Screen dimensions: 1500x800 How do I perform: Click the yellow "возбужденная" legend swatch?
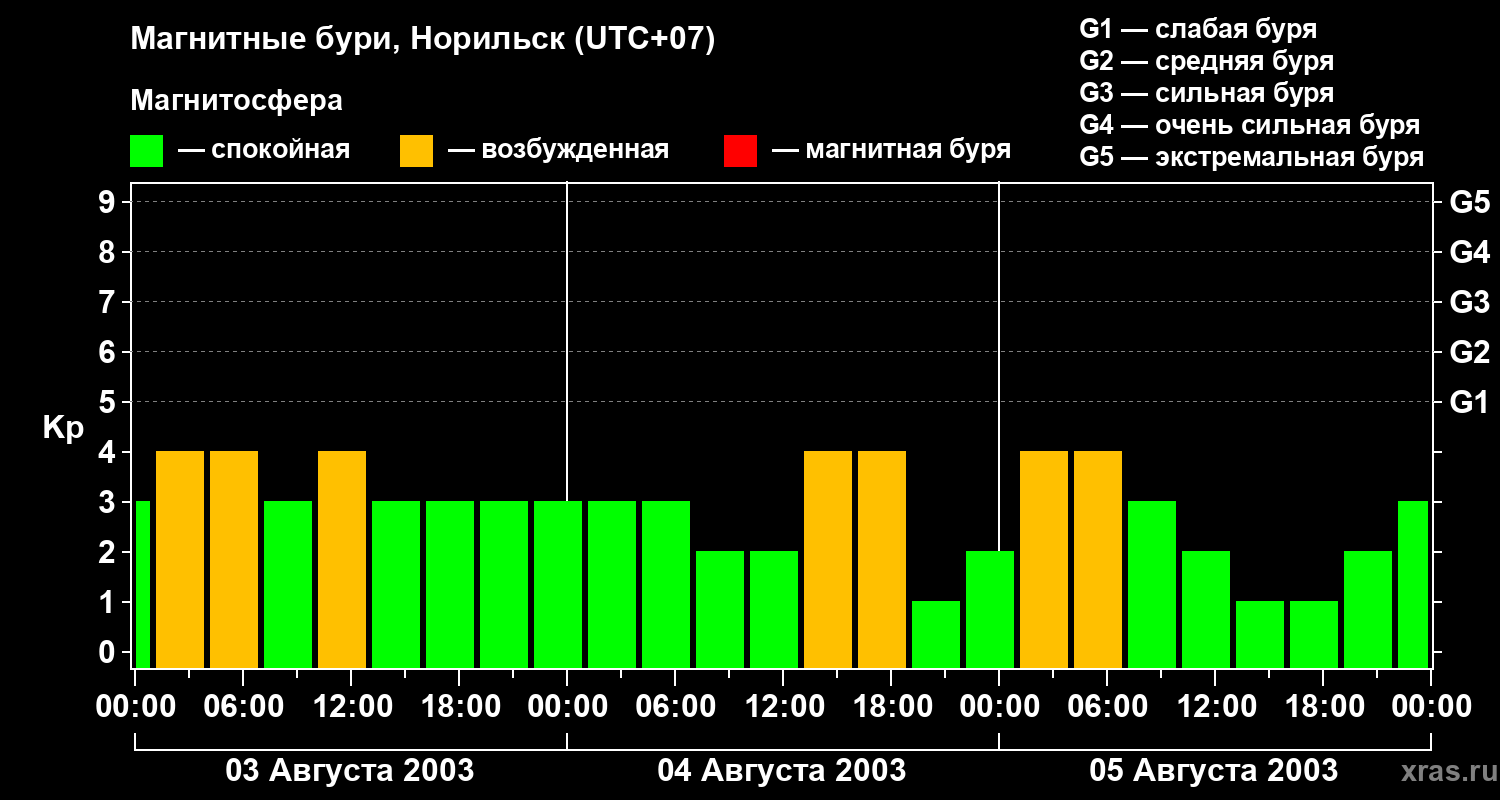coord(416,151)
